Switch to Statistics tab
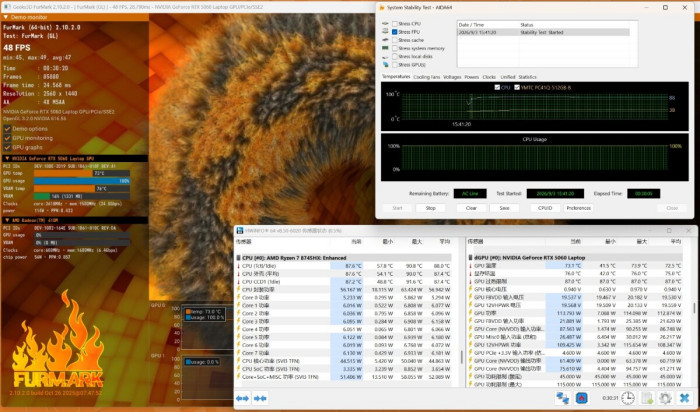 click(527, 77)
